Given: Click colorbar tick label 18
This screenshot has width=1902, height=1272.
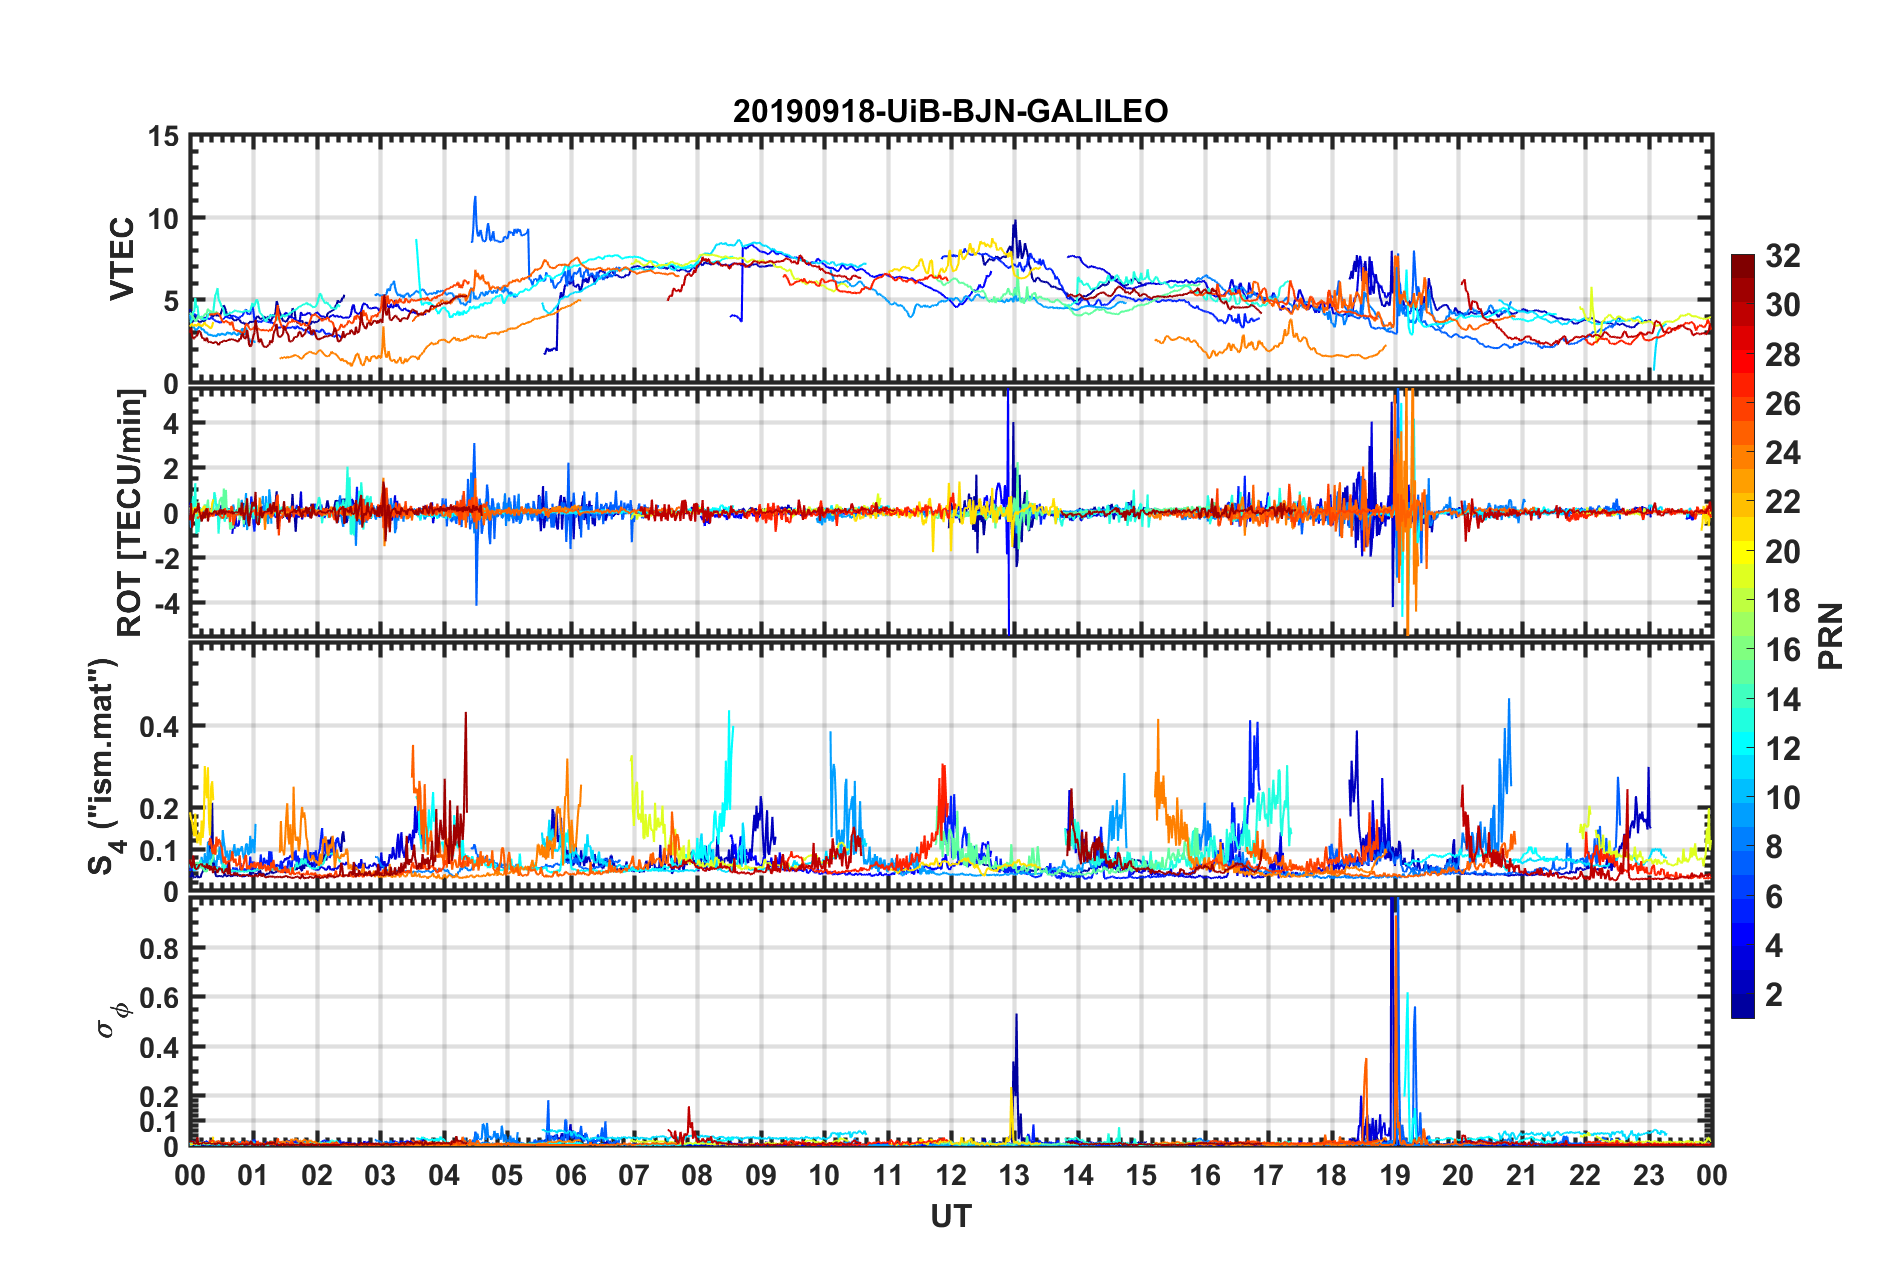Looking at the screenshot, I should 1782,601.
